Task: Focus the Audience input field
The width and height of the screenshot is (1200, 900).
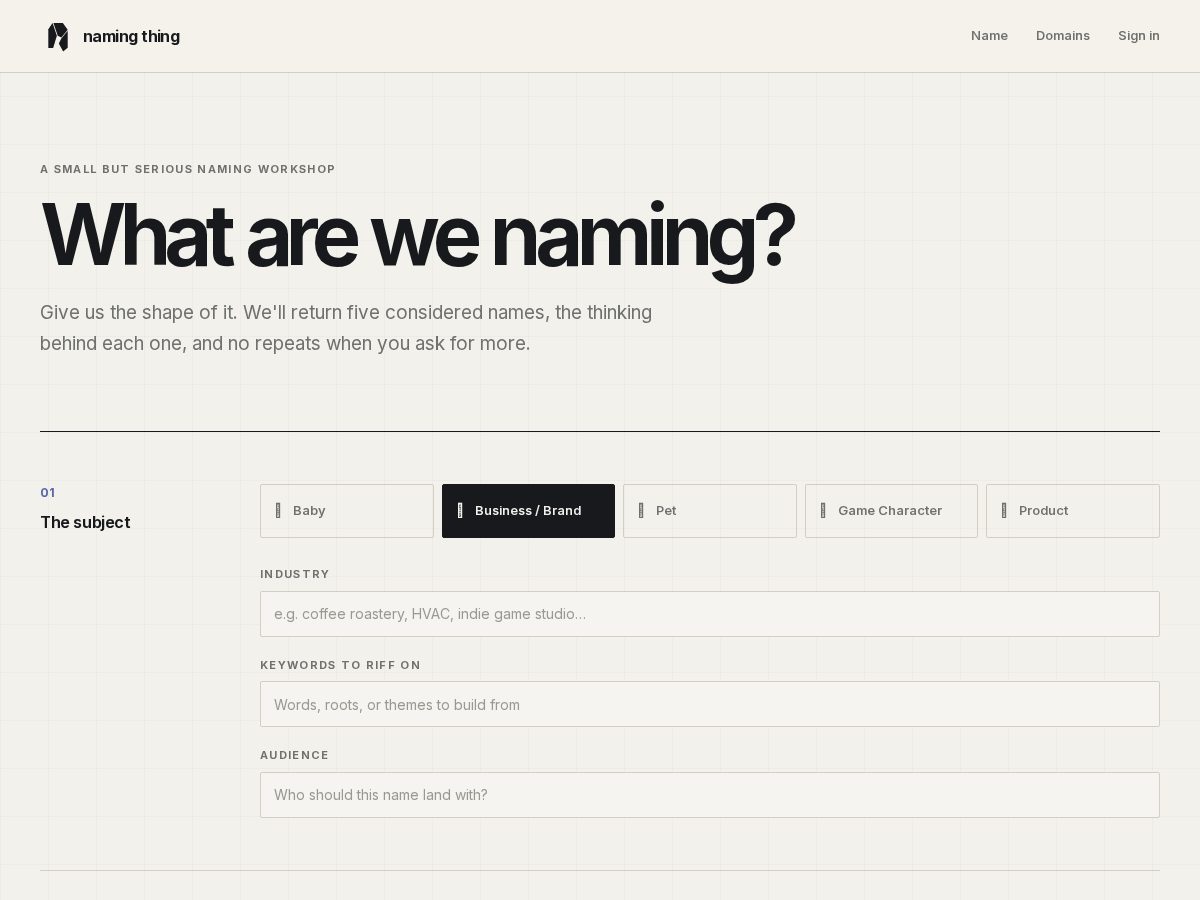Action: click(710, 795)
